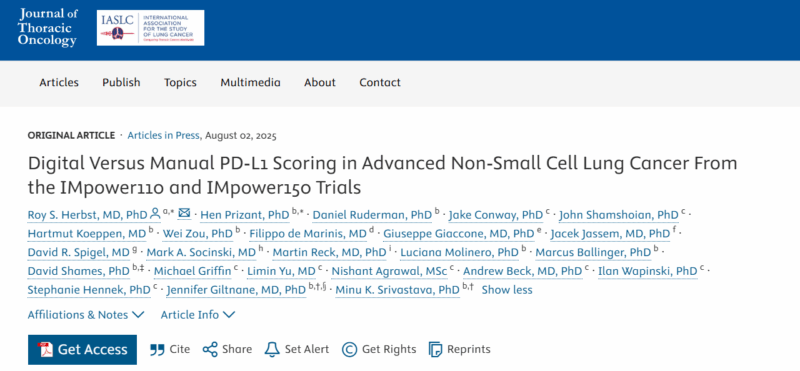Click the person icon beside Roy S. Herbst
The height and width of the screenshot is (371, 800).
coord(156,214)
